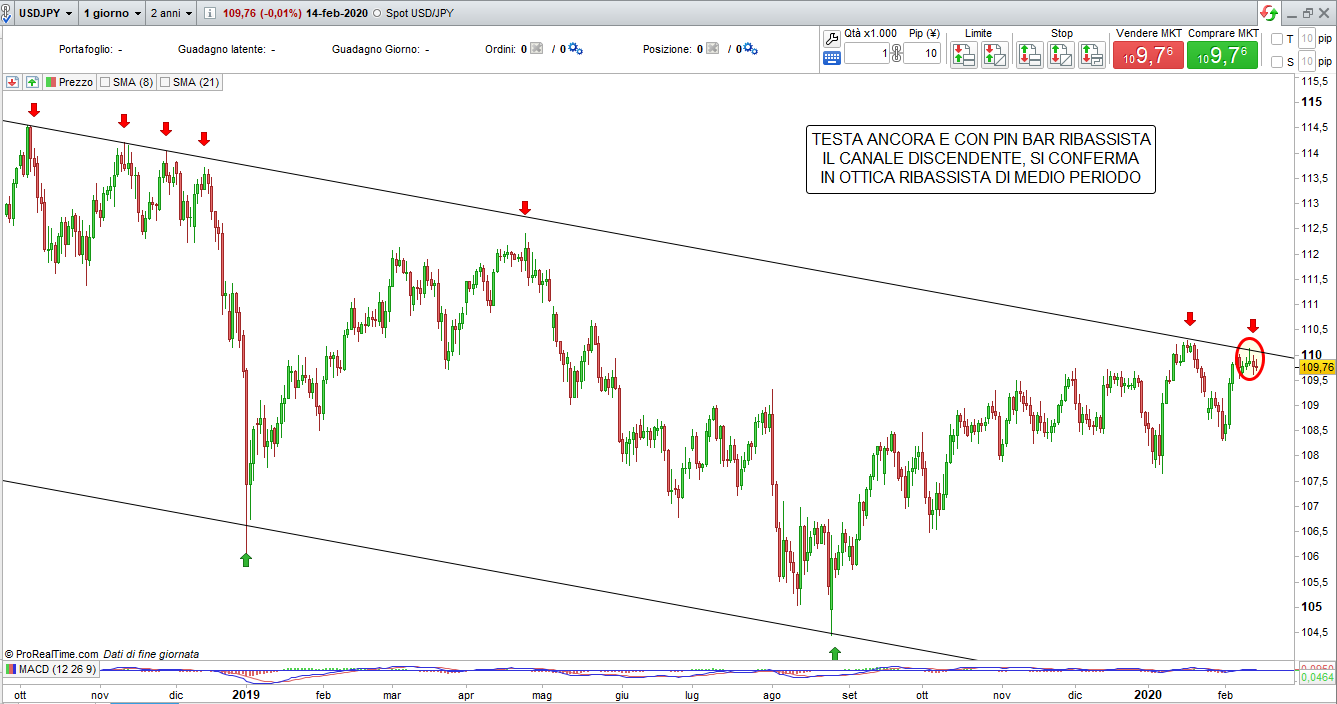Click the MACD indicator color icon
The width and height of the screenshot is (1337, 704).
(x=11, y=668)
